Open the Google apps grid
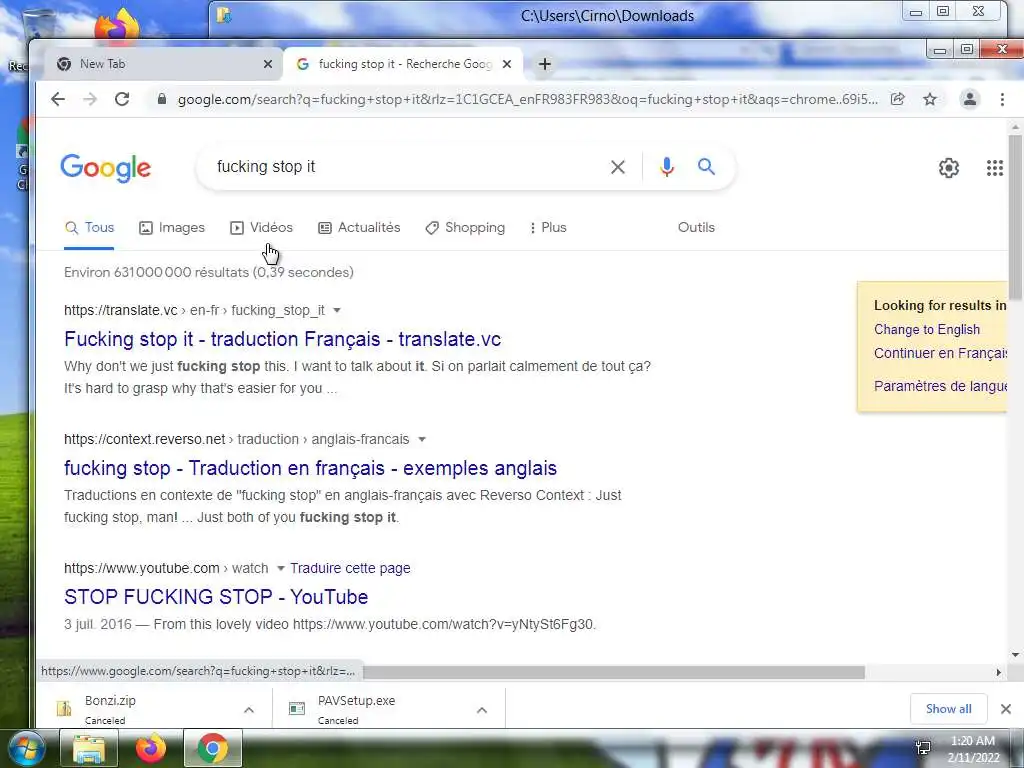The height and width of the screenshot is (768, 1024). click(995, 168)
